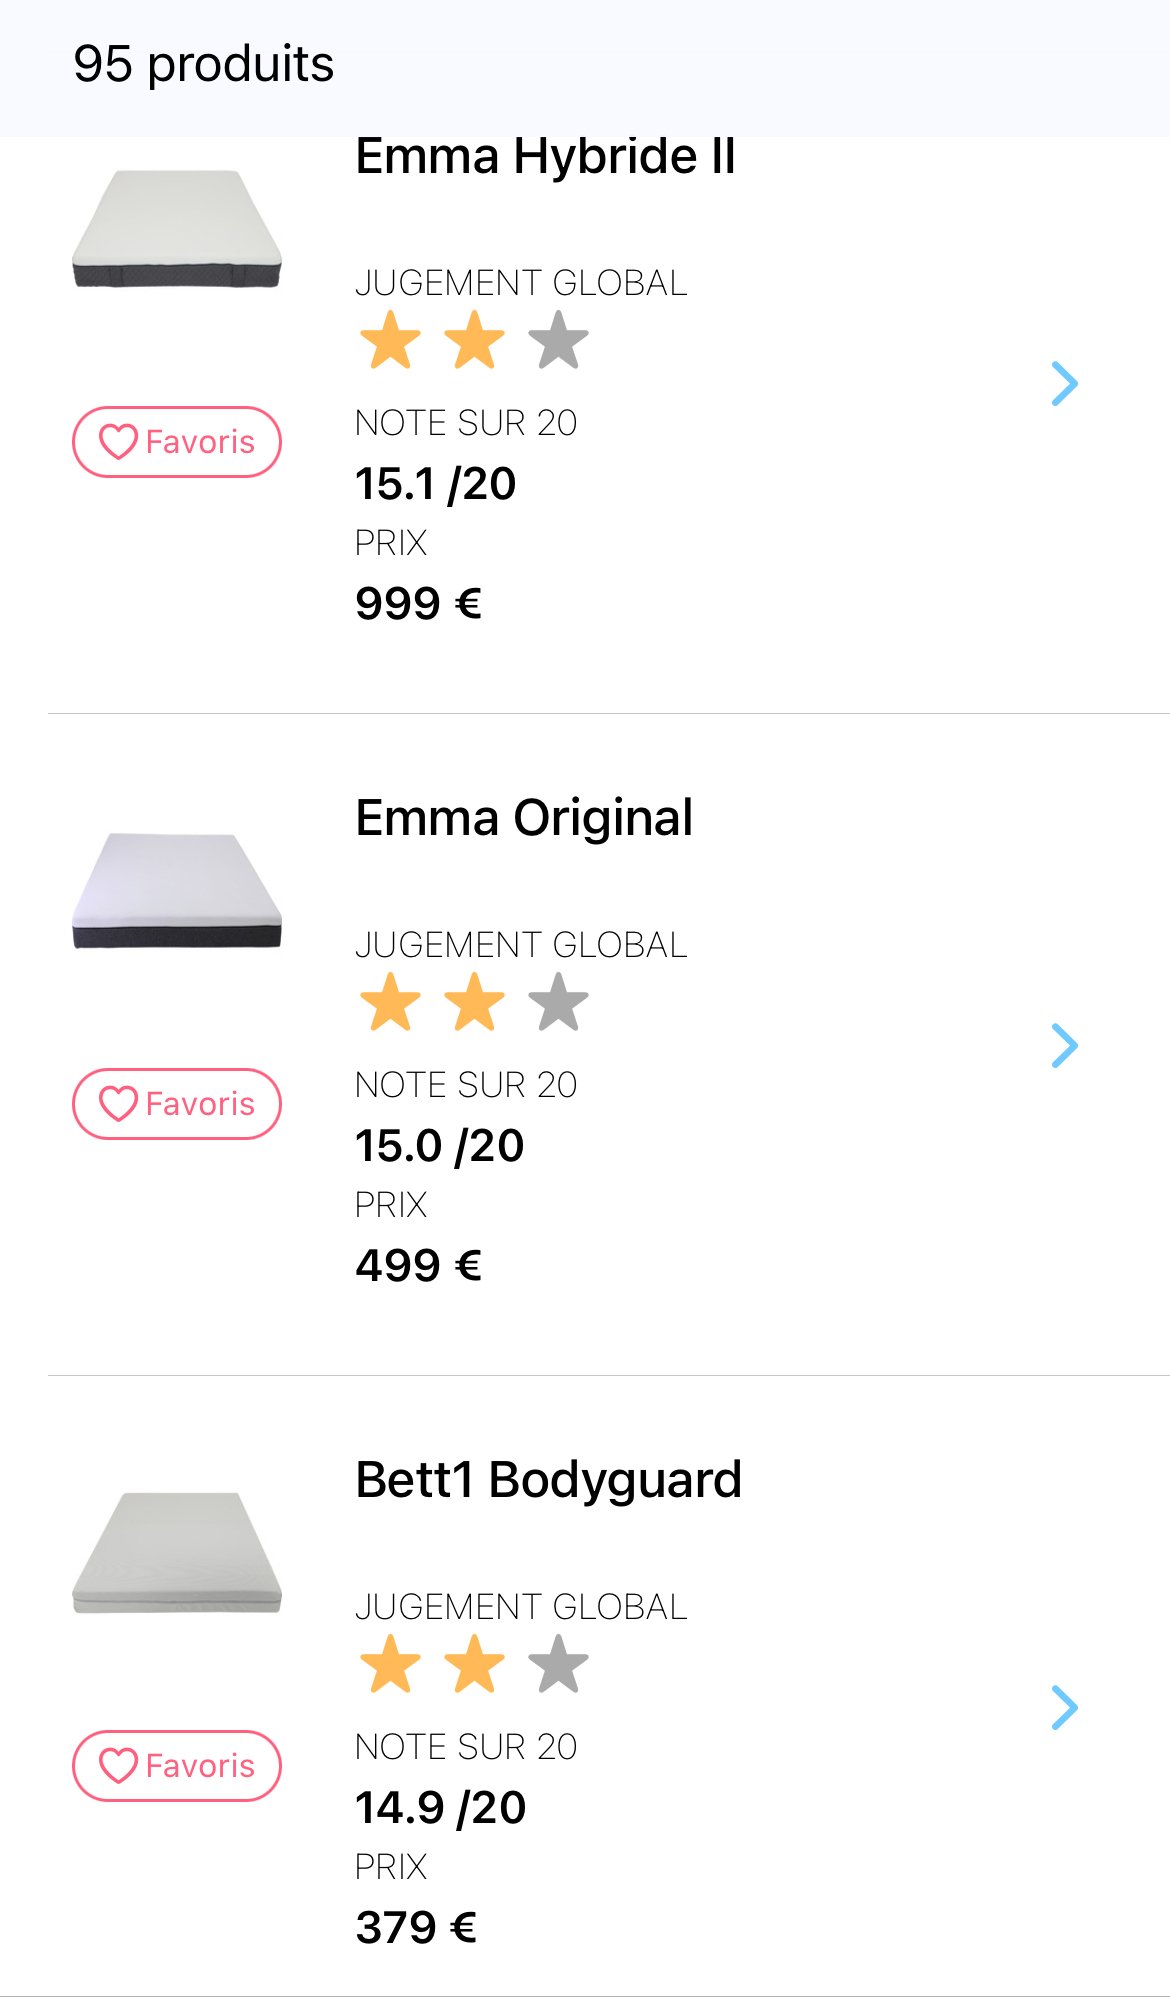The image size is (1170, 1997).
Task: Click the second gold star of Bett1 Bodyguard
Action: tap(474, 1664)
